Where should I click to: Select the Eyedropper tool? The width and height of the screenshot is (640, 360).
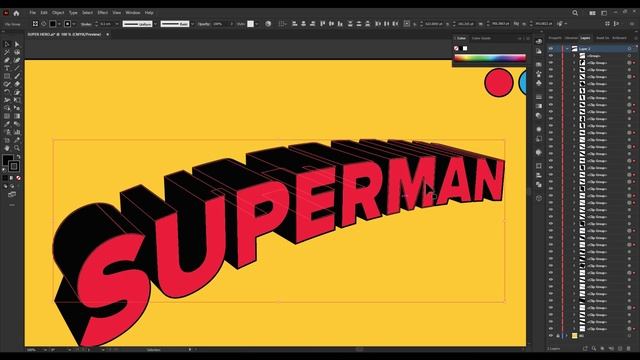click(7, 124)
